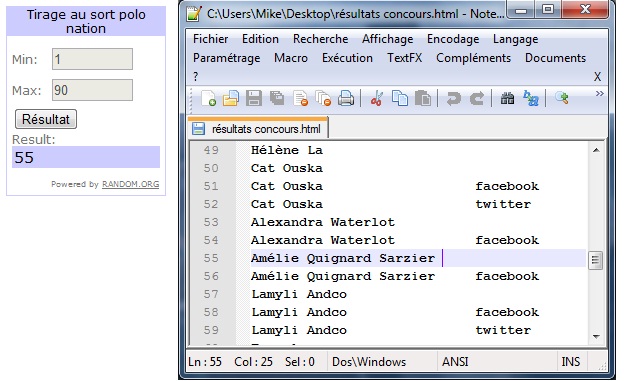The height and width of the screenshot is (381, 624).
Task: Toggle the INS insert mode indicator
Action: point(570,361)
